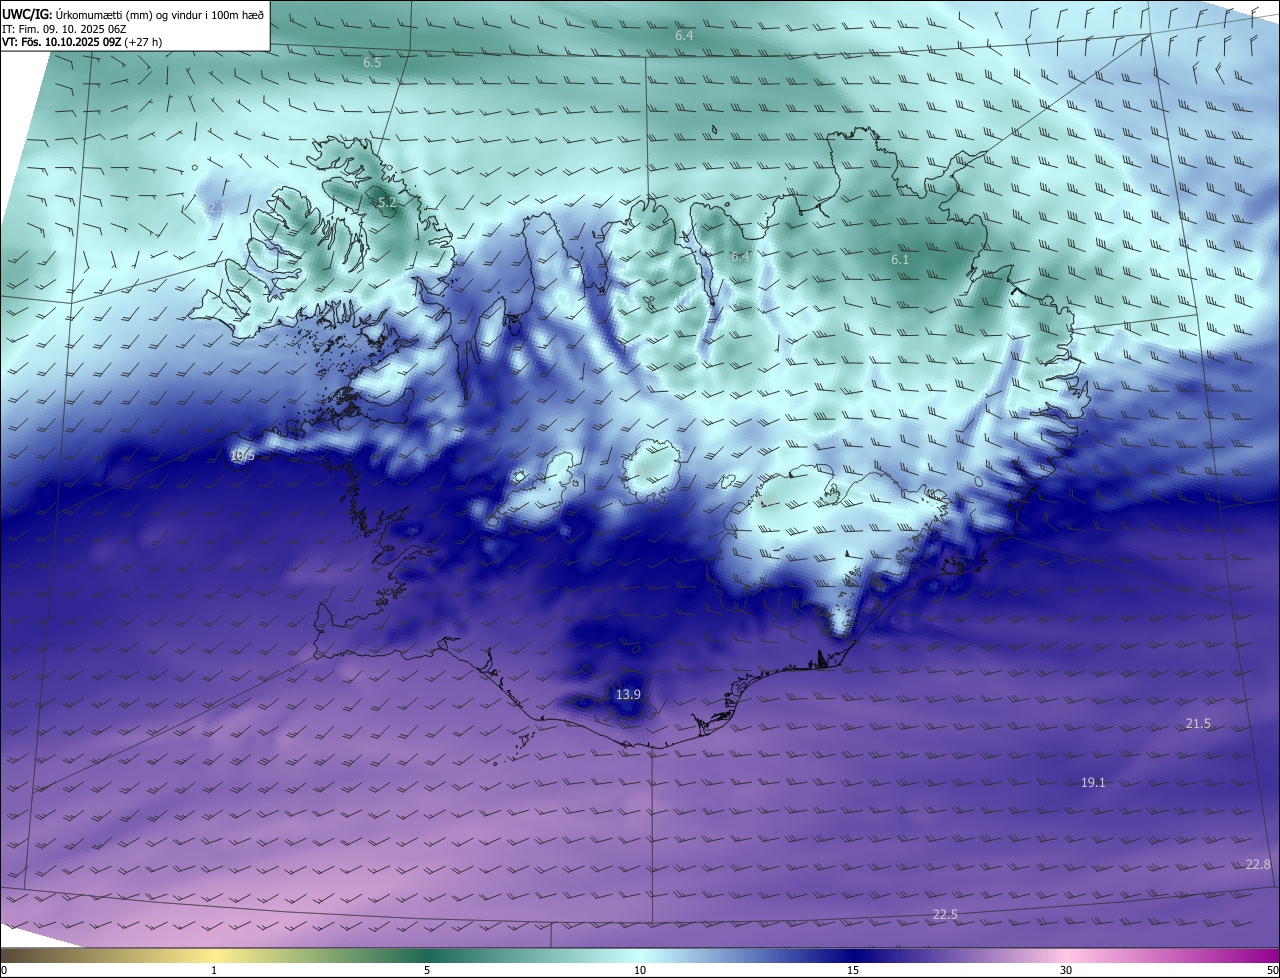
Task: Click the 22.8 value on the map
Action: point(1258,864)
